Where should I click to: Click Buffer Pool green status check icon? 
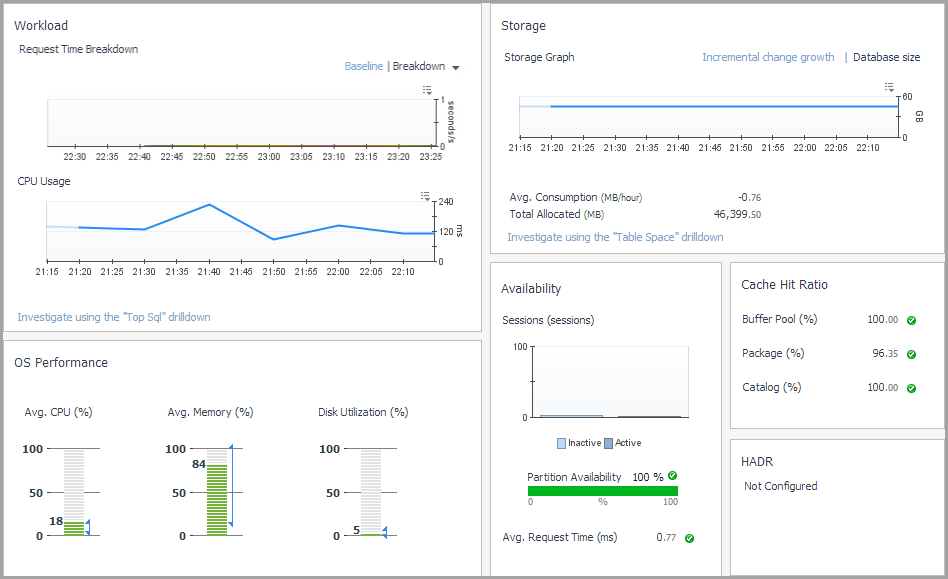tap(911, 321)
